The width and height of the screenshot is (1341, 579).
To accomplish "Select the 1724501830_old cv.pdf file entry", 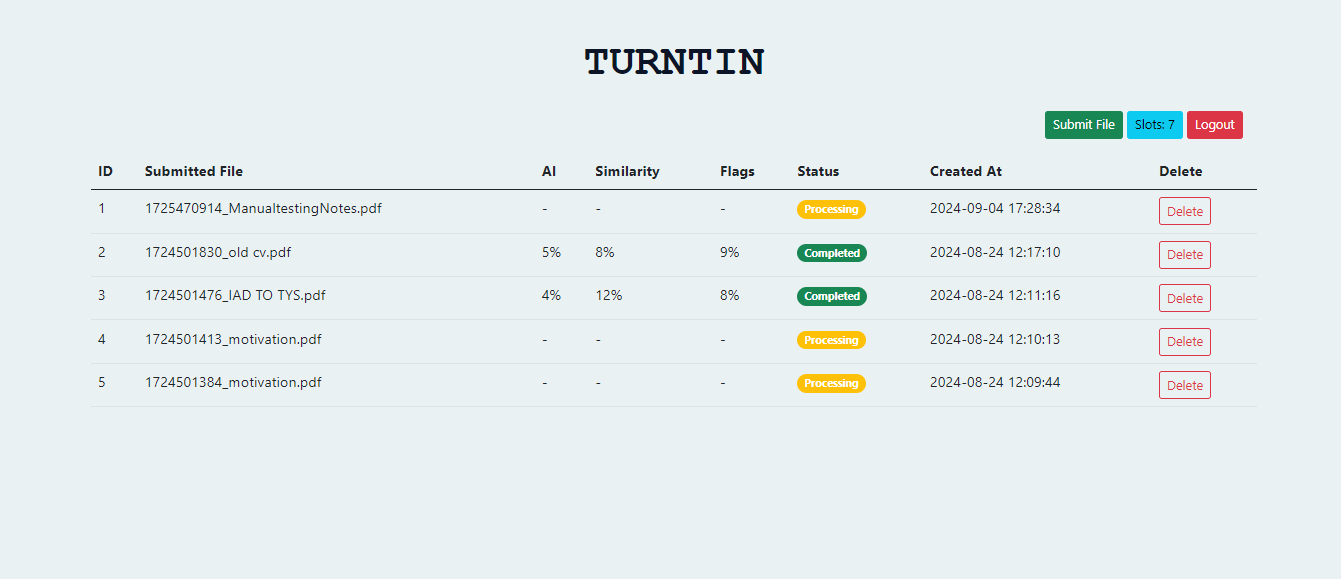I will (218, 252).
